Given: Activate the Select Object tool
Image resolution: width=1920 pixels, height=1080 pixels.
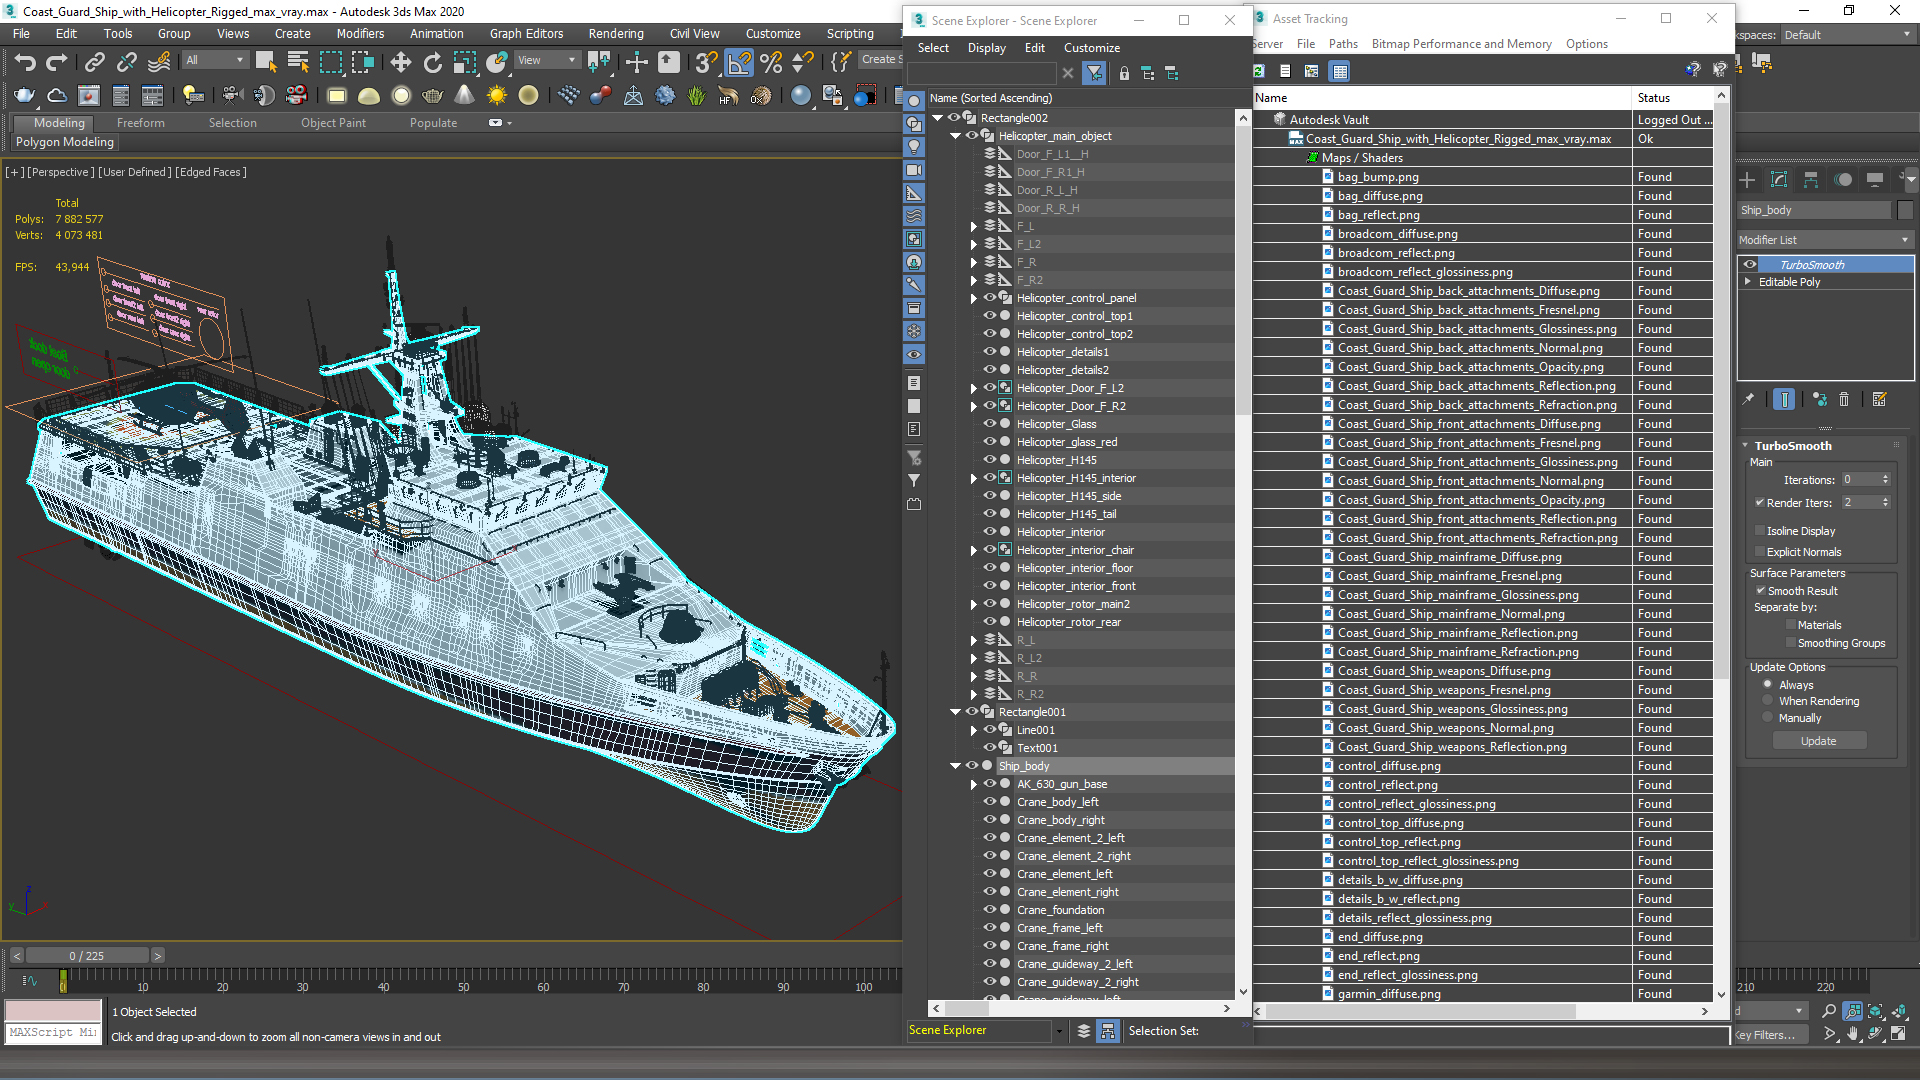Looking at the screenshot, I should pos(266,62).
